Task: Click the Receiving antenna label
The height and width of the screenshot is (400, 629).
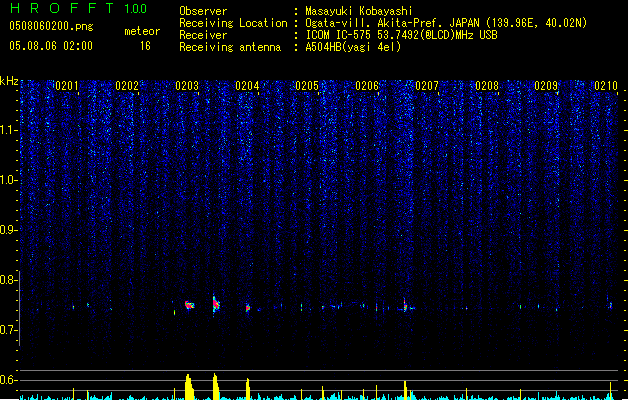Action: click(x=230, y=47)
